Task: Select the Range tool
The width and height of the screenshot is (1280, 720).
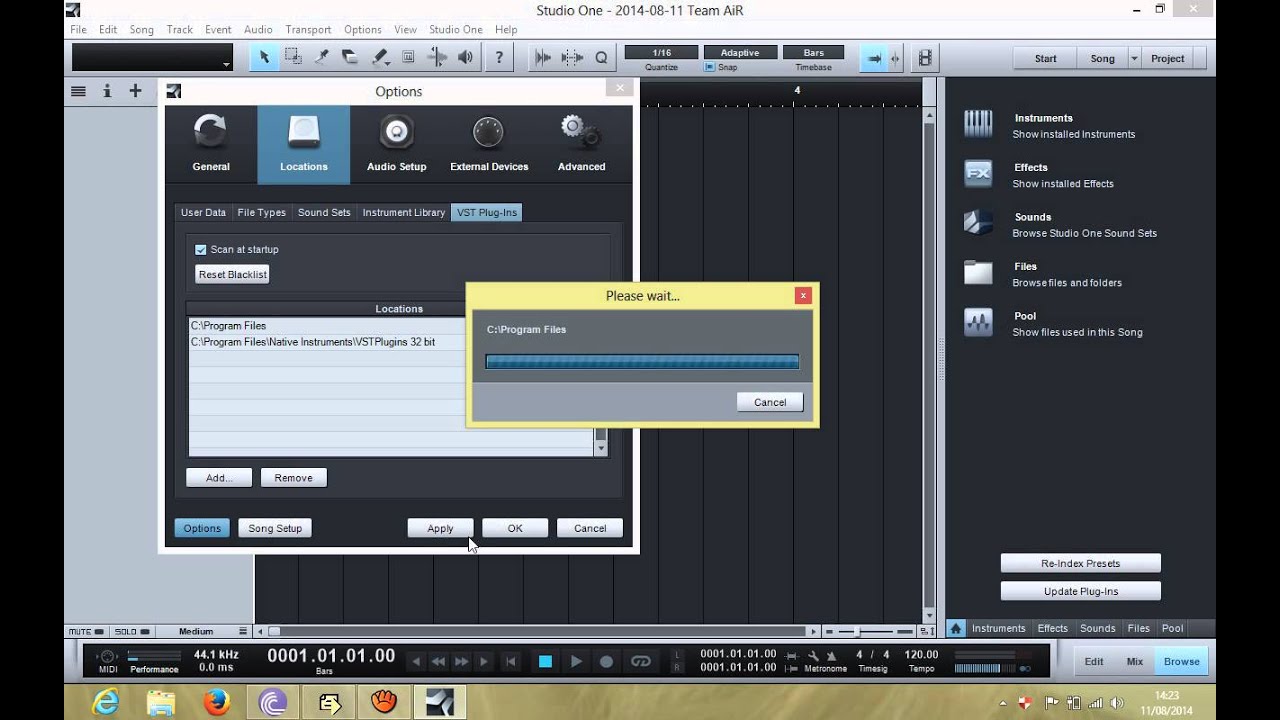Action: click(293, 57)
